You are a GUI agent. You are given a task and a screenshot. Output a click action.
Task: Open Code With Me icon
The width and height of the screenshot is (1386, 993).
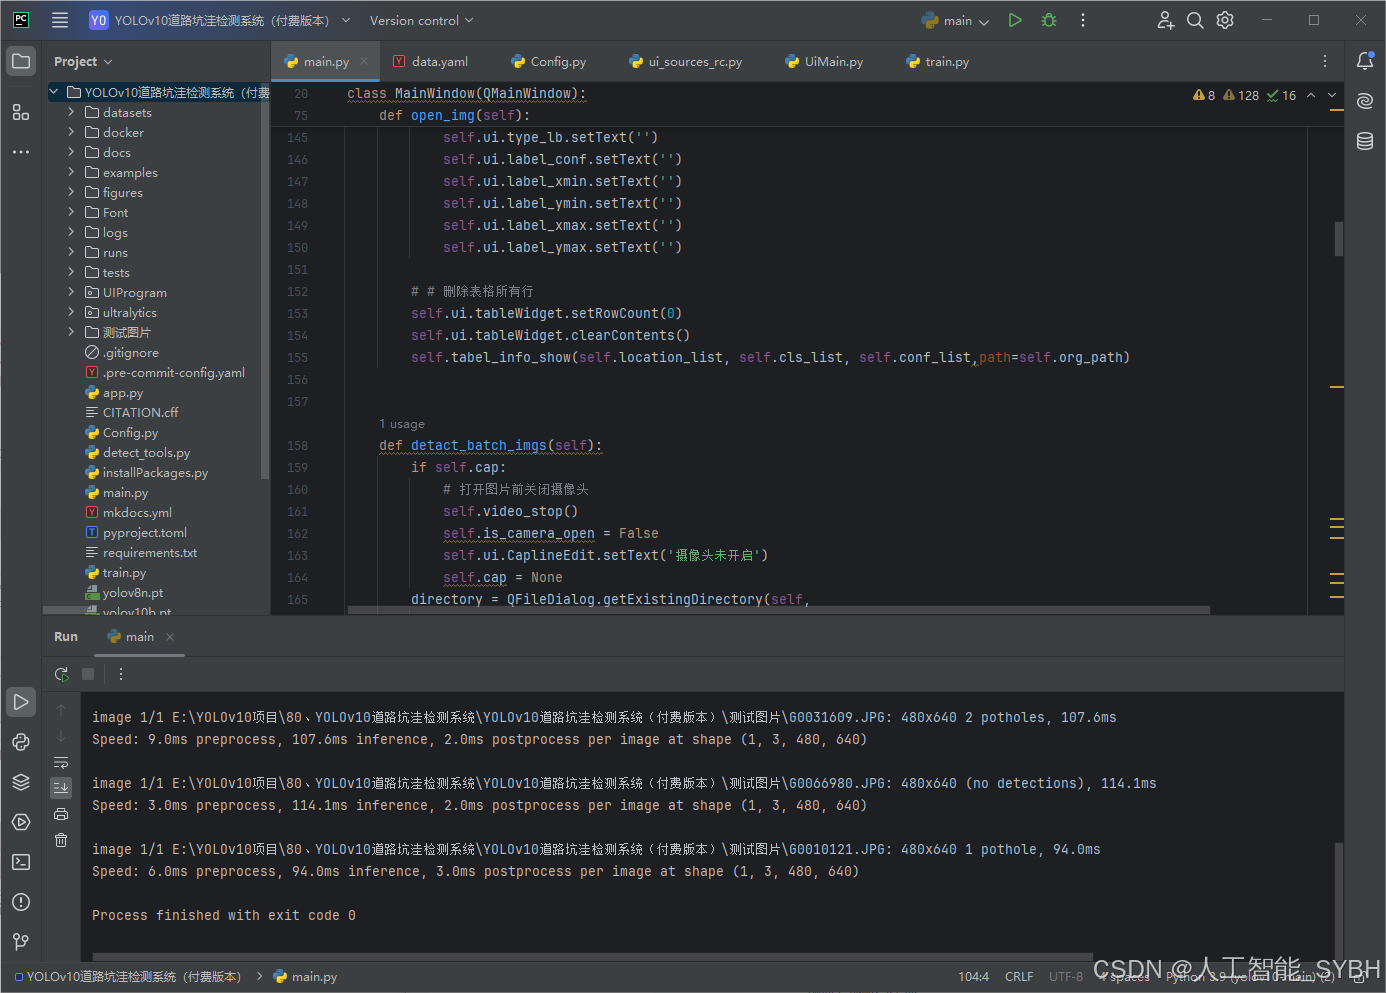tap(1165, 20)
